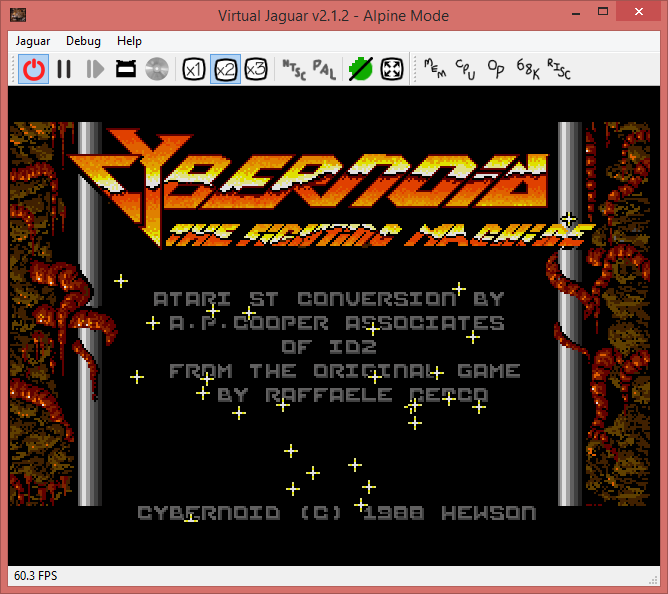Toggle the emulator power button
Screen dimensions: 668x594
tap(35, 69)
